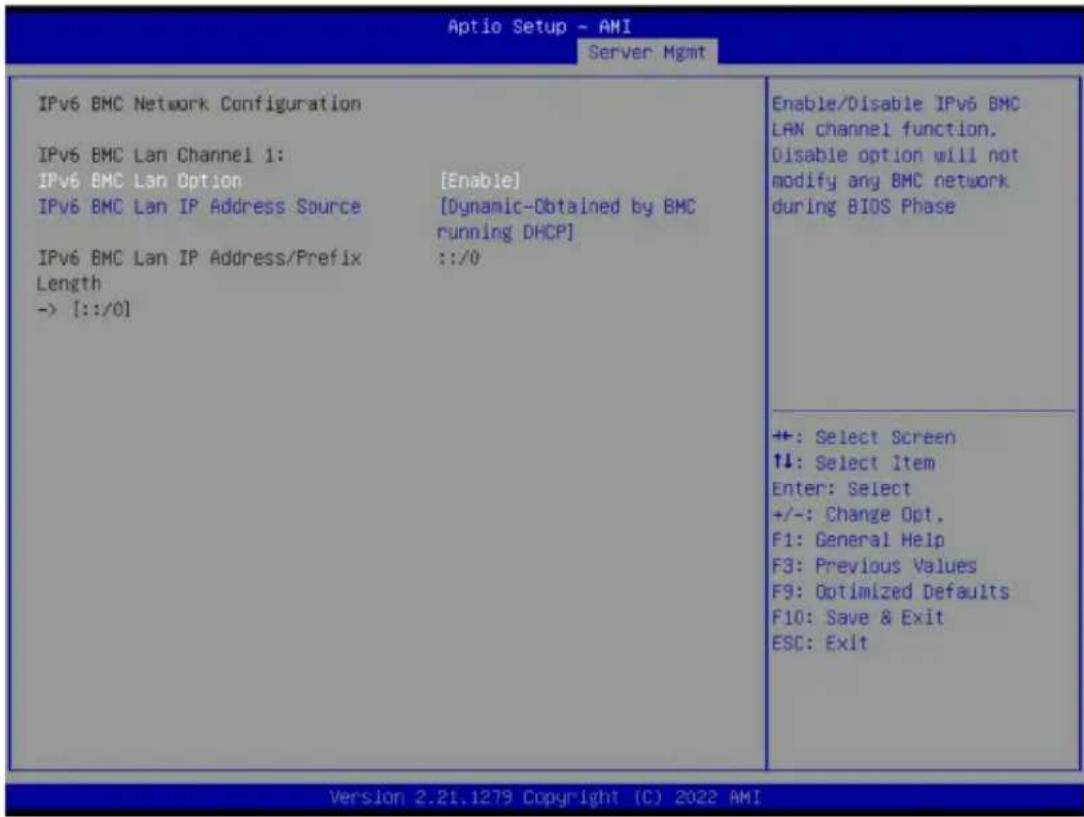The image size is (1084, 817).
Task: Select IPv6 BMC Lan IP Address Source
Action: (199, 207)
